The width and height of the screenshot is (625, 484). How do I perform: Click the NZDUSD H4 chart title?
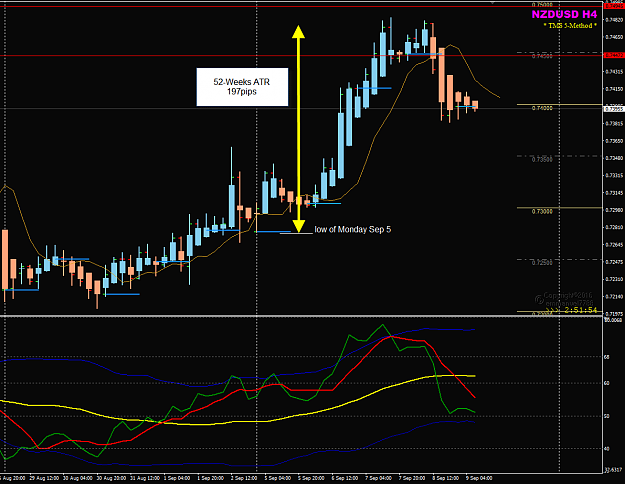pos(564,14)
